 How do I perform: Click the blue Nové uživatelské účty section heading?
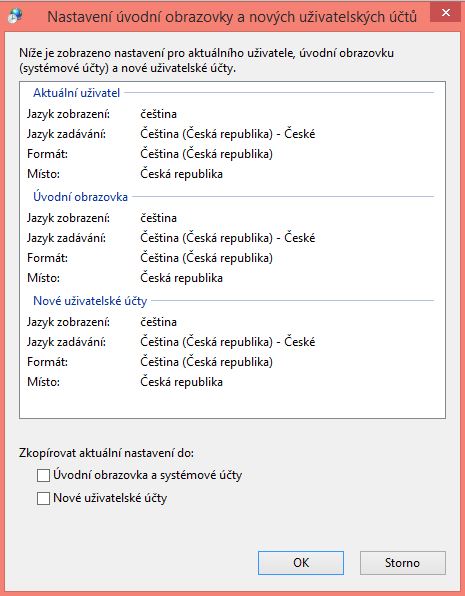pos(90,301)
